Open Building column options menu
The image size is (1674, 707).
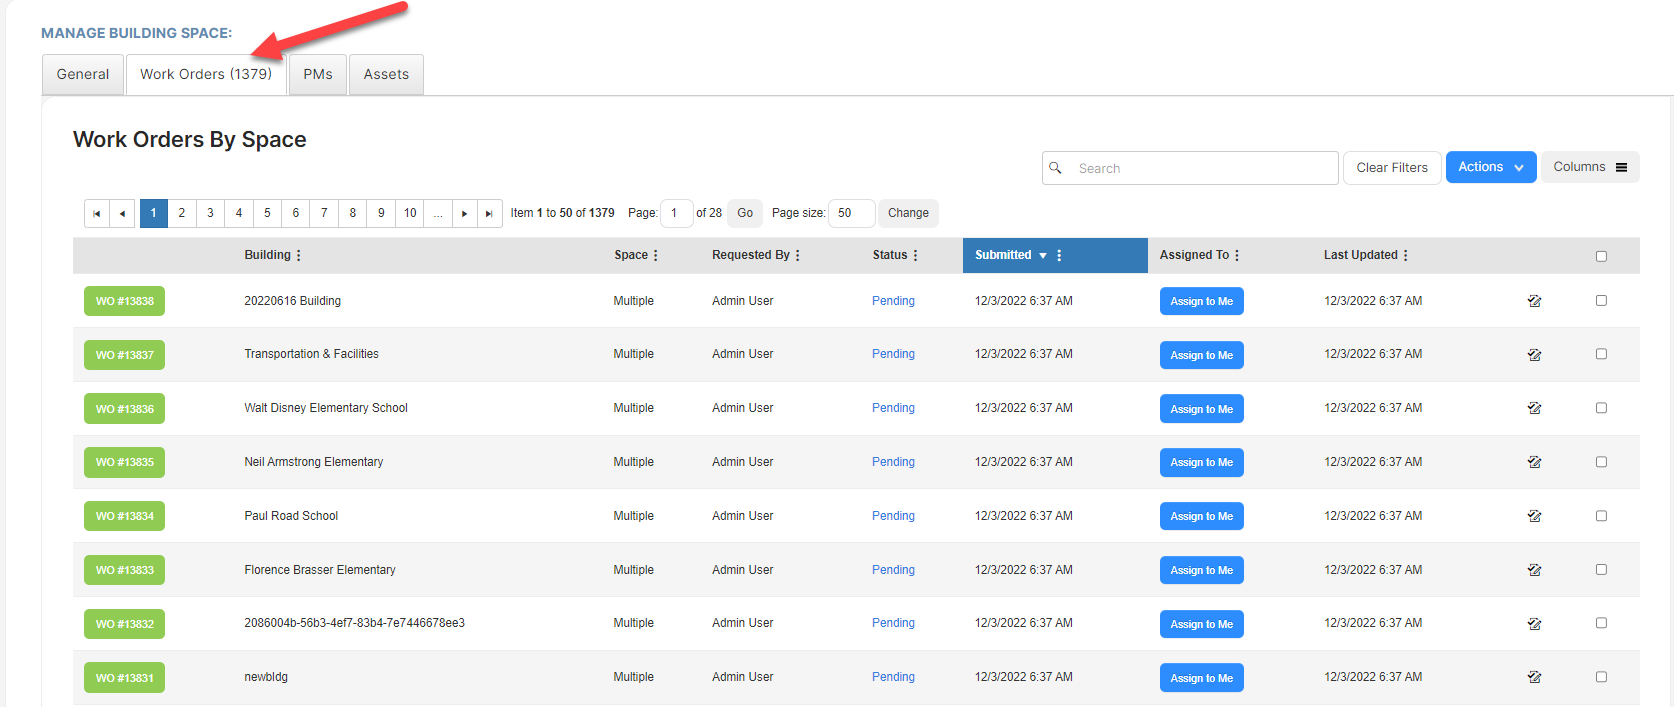tap(298, 255)
